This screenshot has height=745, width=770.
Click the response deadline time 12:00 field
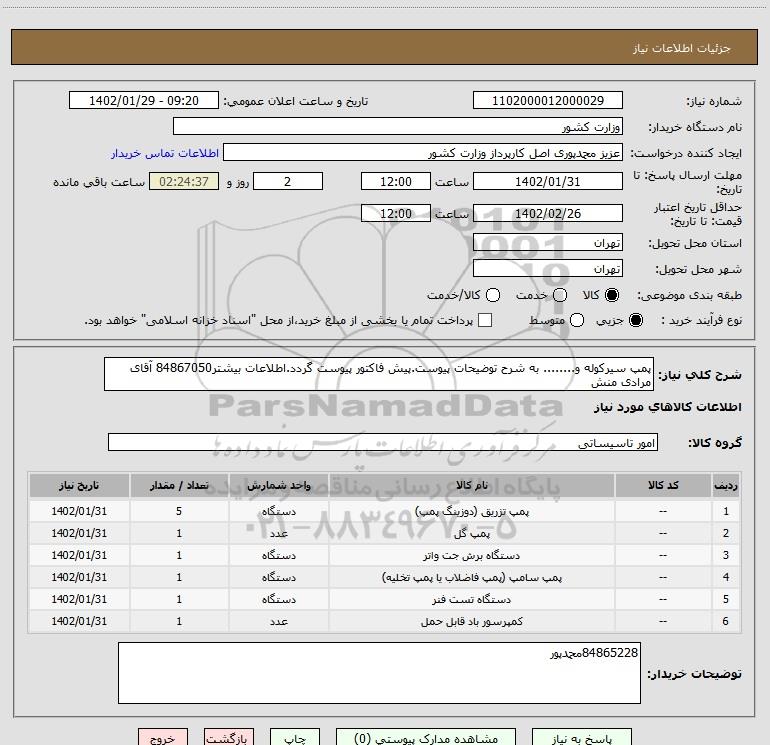click(x=396, y=181)
